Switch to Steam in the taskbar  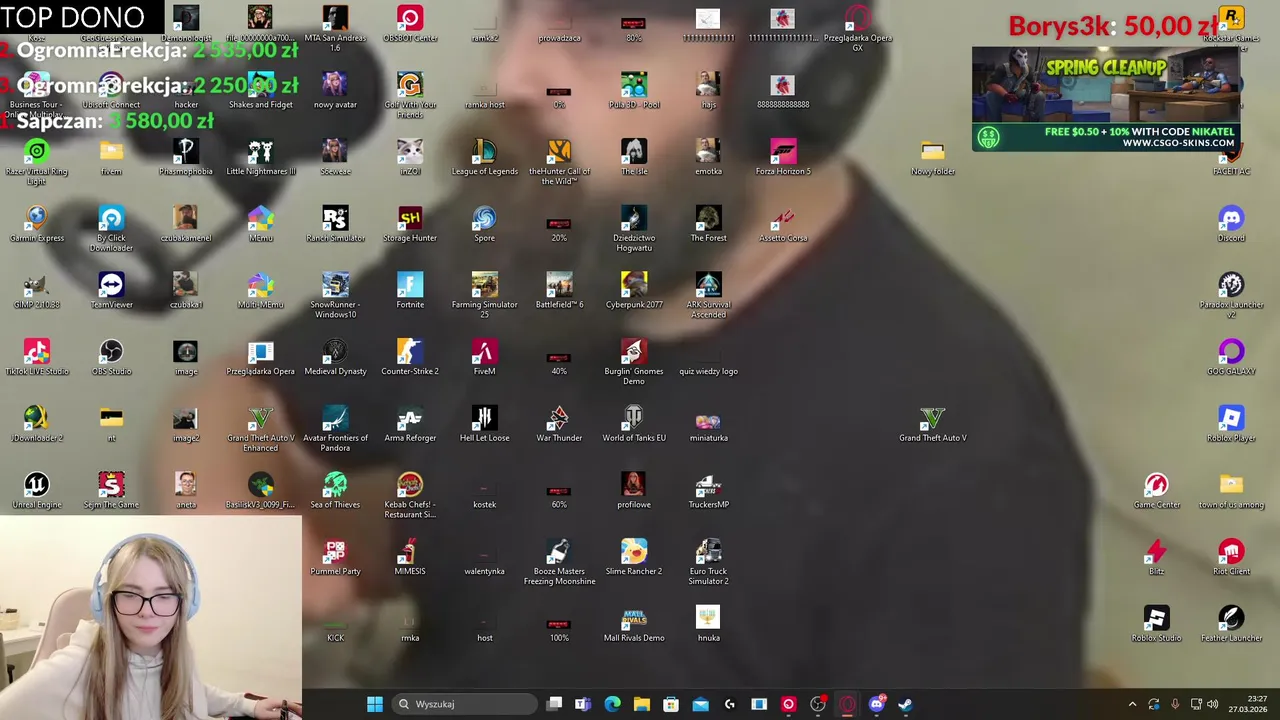(905, 704)
